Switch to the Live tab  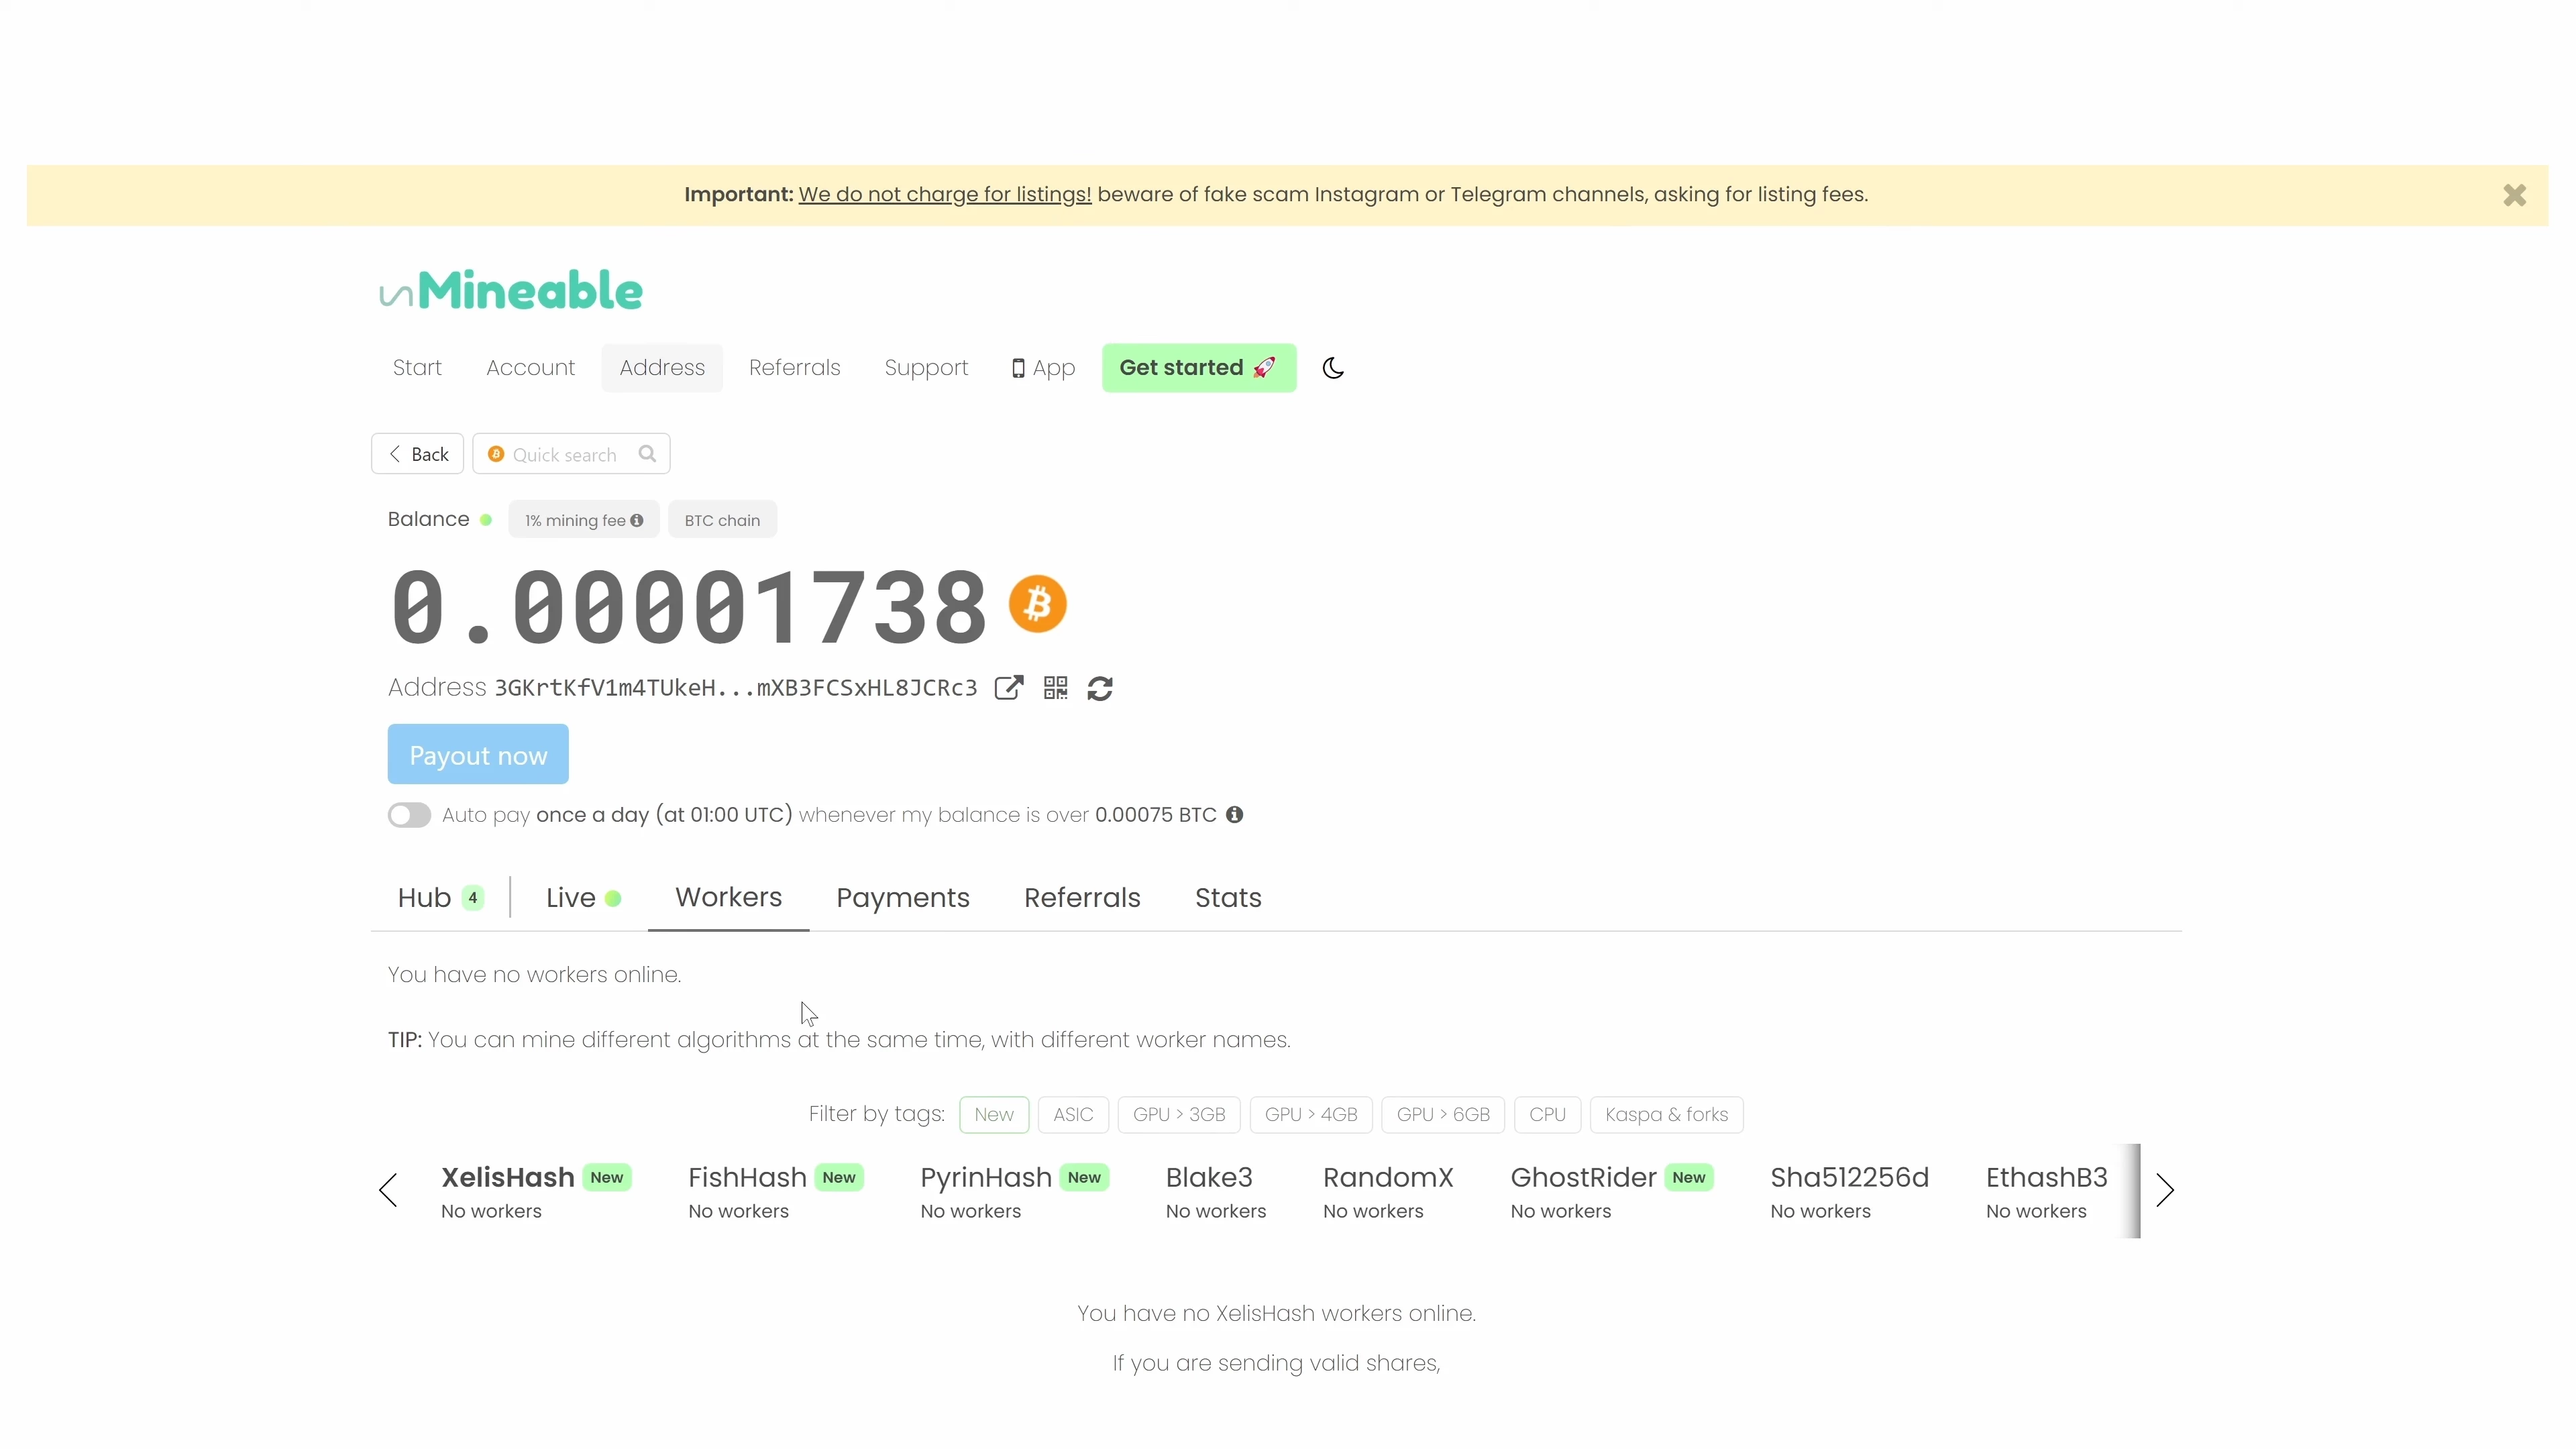tap(583, 898)
